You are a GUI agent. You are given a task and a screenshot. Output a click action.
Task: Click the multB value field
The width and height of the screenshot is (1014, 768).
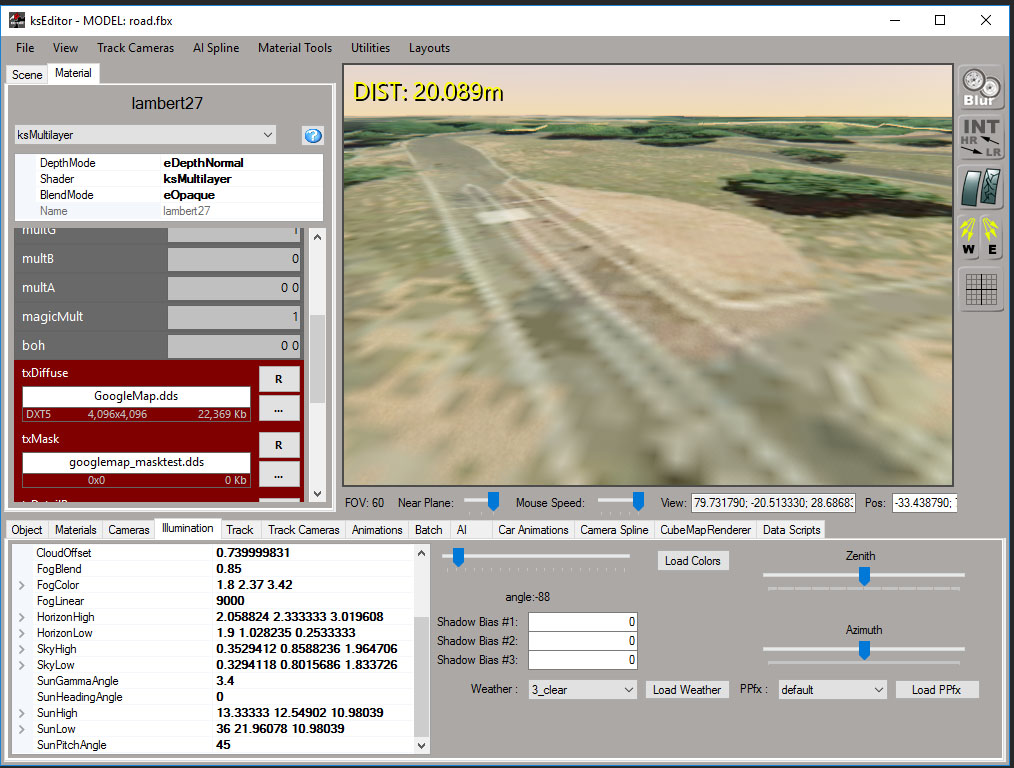point(234,259)
